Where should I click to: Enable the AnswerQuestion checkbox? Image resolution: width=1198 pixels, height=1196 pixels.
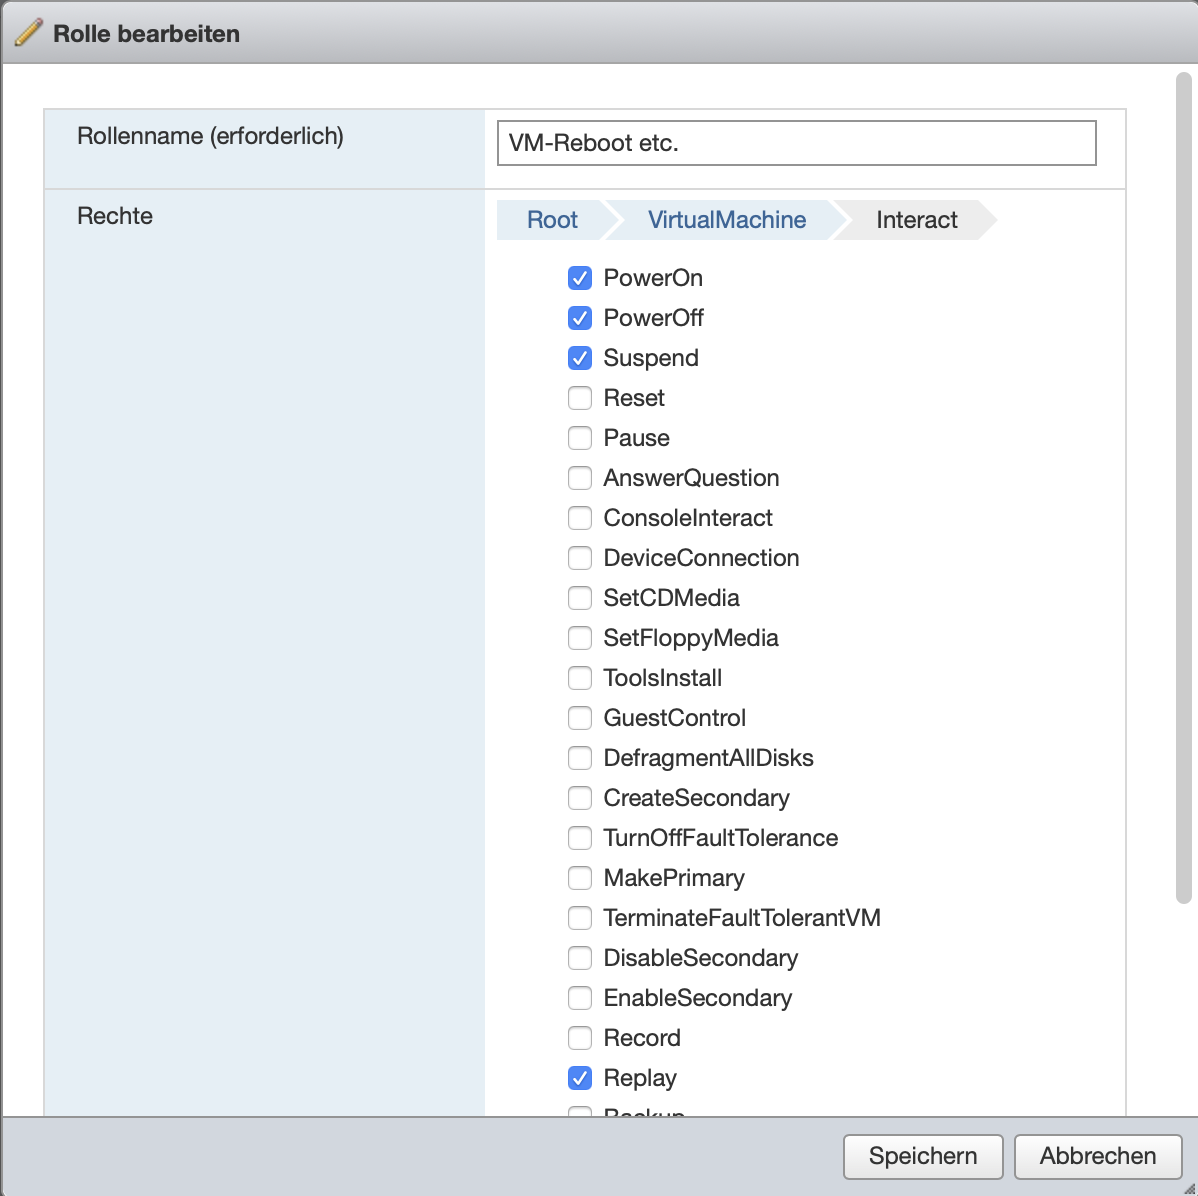(580, 478)
